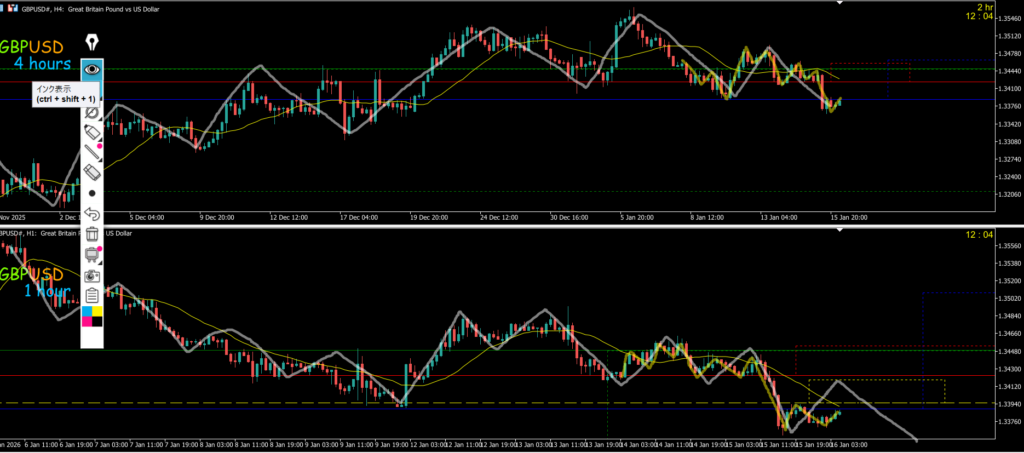Select the eraser tool

92,172
